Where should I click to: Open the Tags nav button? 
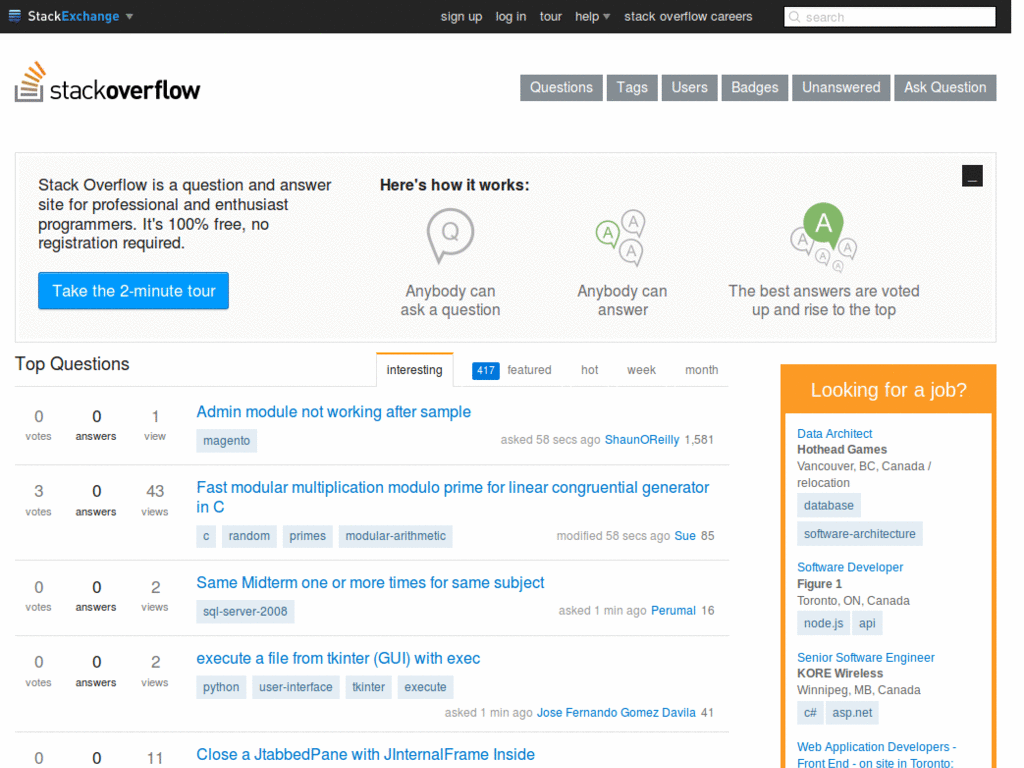[x=632, y=88]
